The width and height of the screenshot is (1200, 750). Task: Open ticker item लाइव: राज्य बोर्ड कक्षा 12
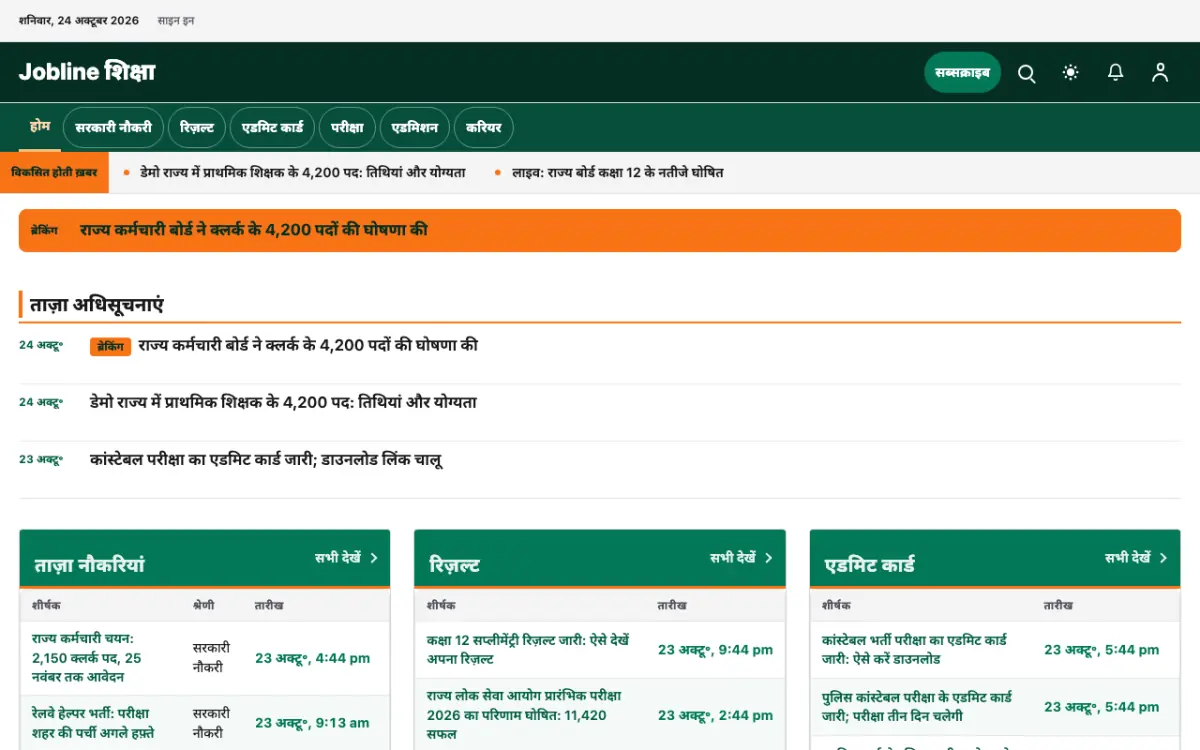click(x=618, y=173)
